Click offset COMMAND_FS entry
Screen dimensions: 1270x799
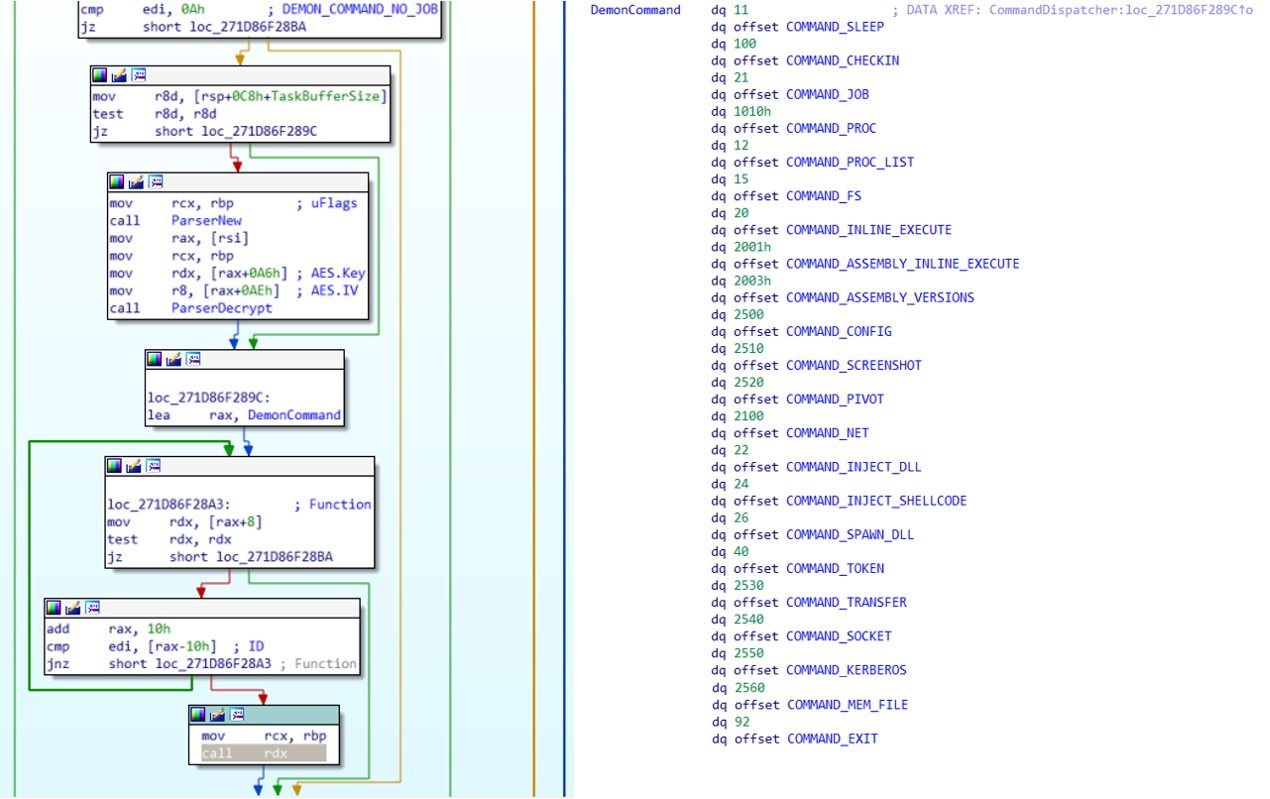pyautogui.click(x=786, y=196)
